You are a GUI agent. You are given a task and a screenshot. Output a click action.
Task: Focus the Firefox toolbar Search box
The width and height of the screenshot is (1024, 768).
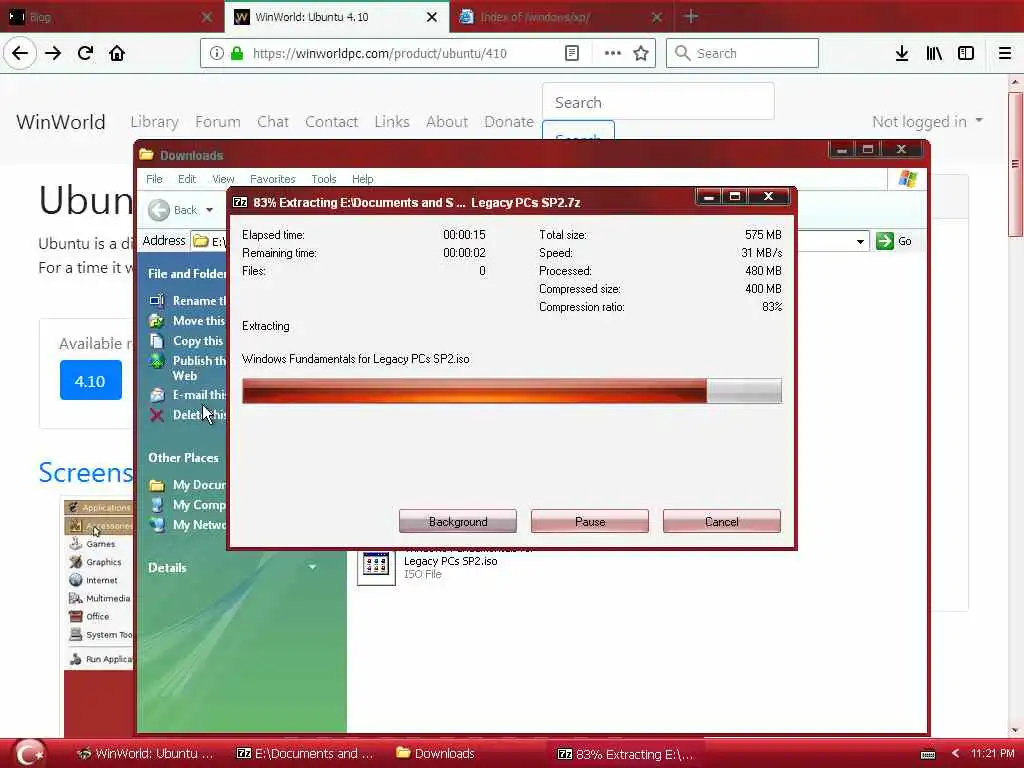coord(742,53)
